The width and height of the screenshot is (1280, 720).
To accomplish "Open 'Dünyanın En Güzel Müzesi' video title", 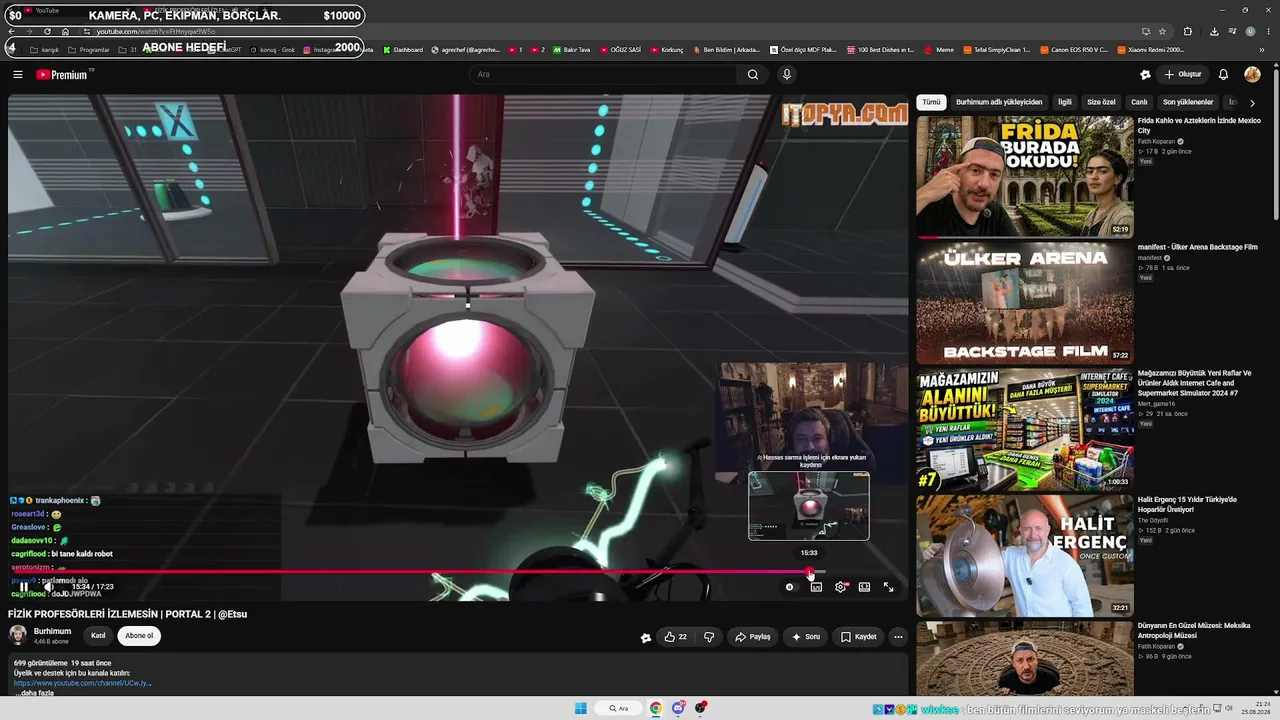I will pyautogui.click(x=1194, y=630).
